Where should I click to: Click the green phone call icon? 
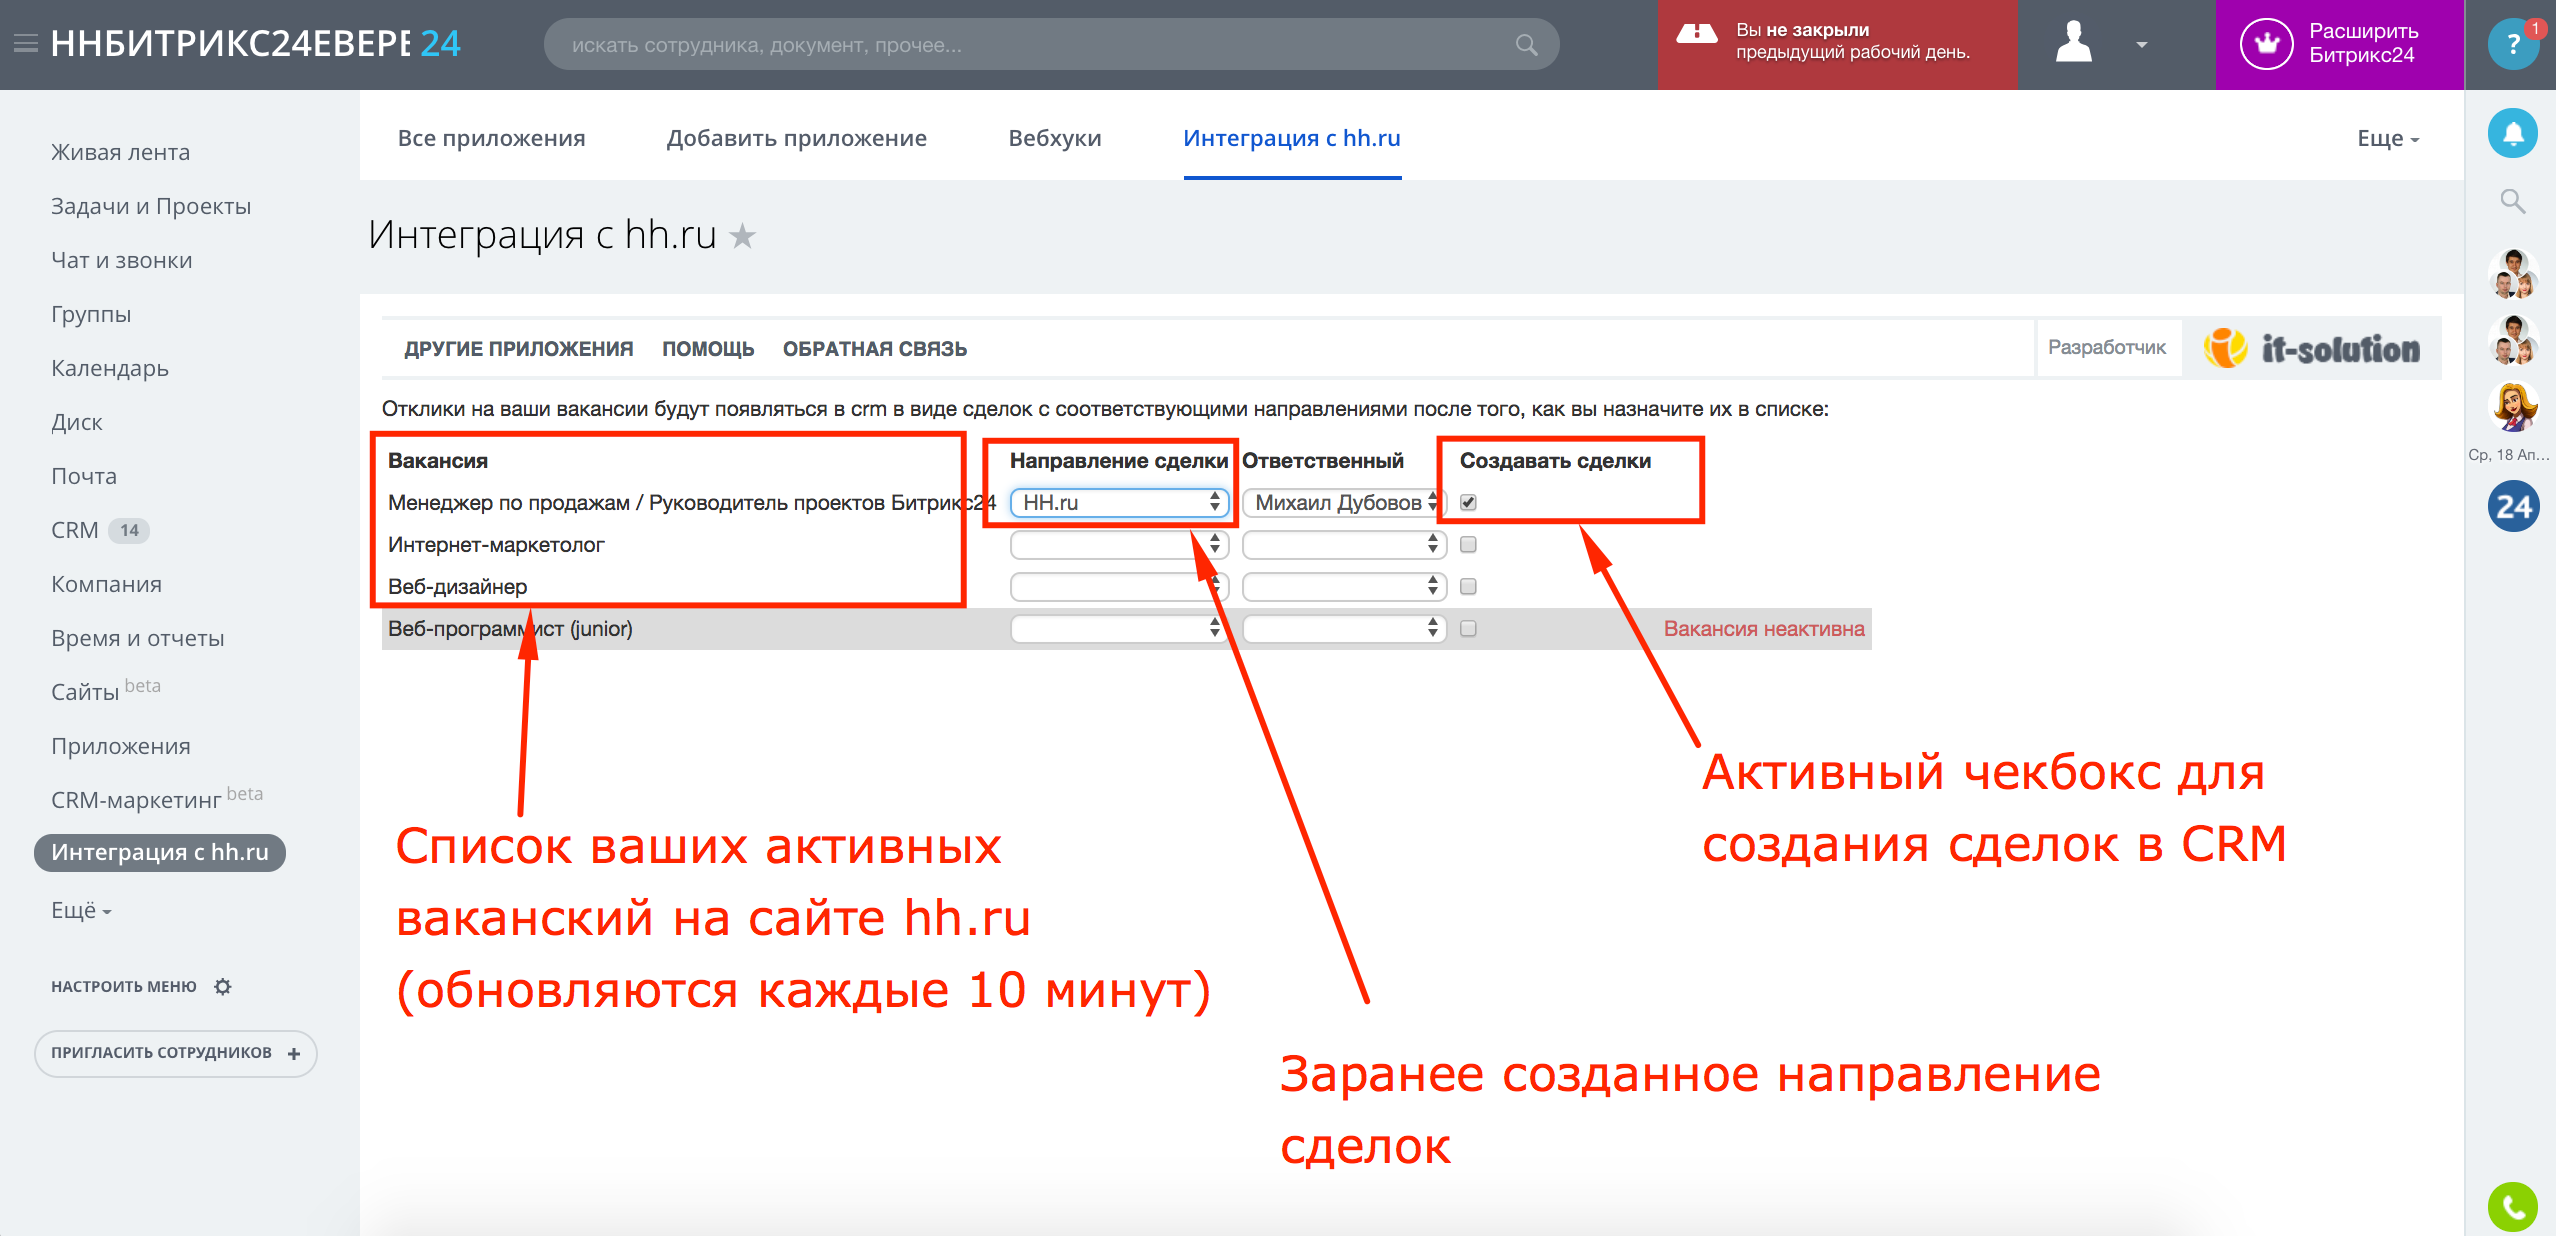click(x=2513, y=1207)
